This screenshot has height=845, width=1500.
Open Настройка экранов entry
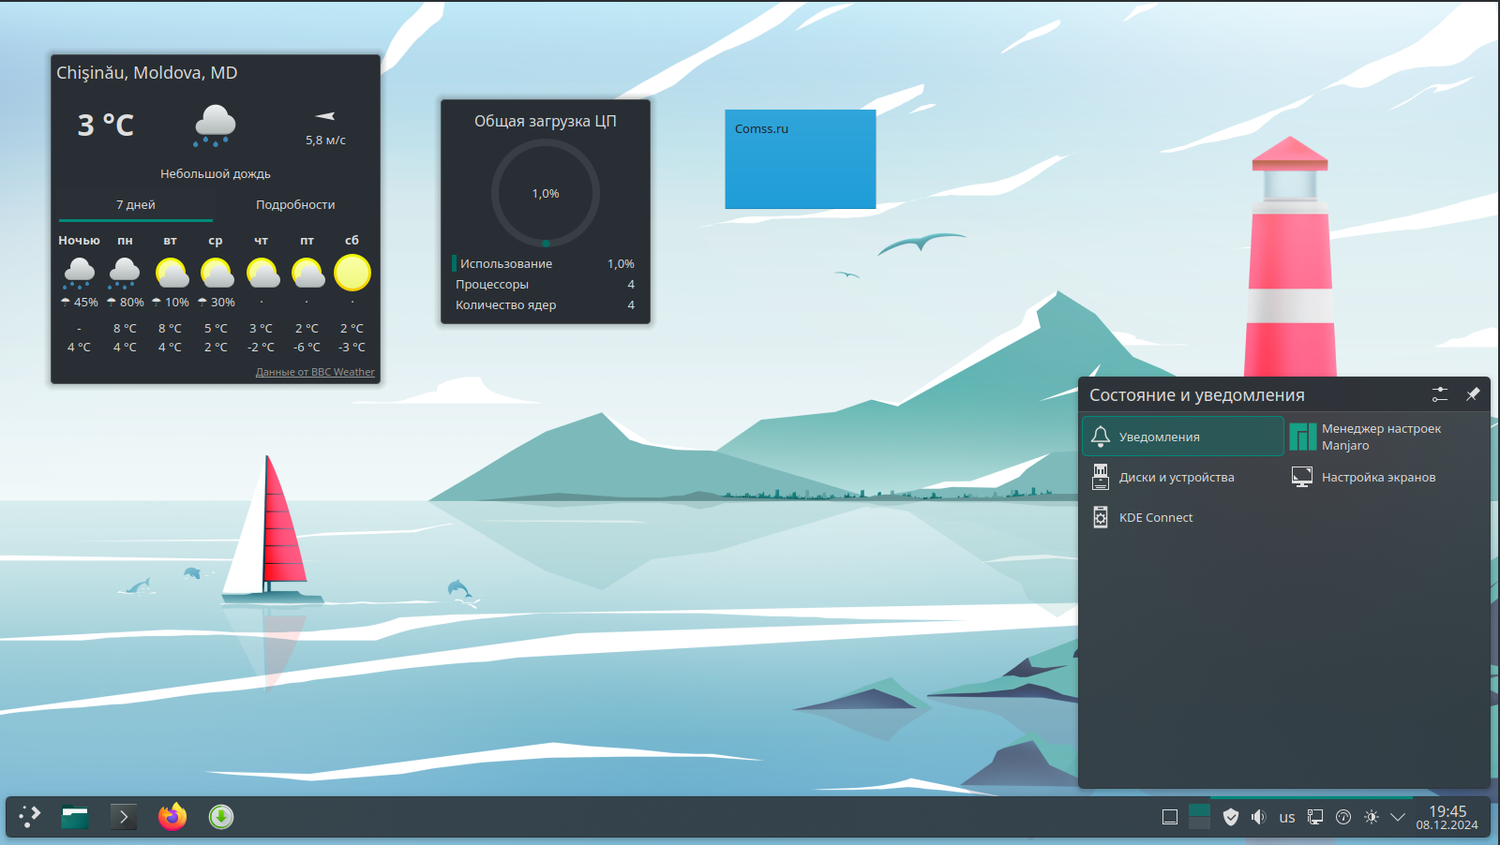(1385, 477)
